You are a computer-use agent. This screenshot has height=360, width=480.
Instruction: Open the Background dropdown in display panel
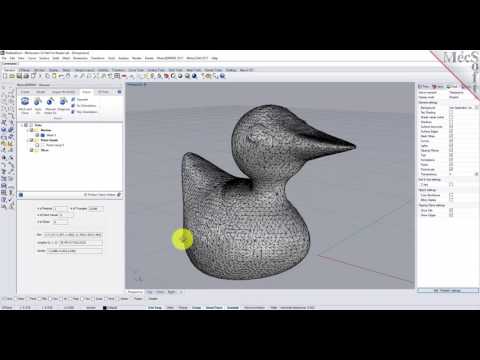[476, 108]
